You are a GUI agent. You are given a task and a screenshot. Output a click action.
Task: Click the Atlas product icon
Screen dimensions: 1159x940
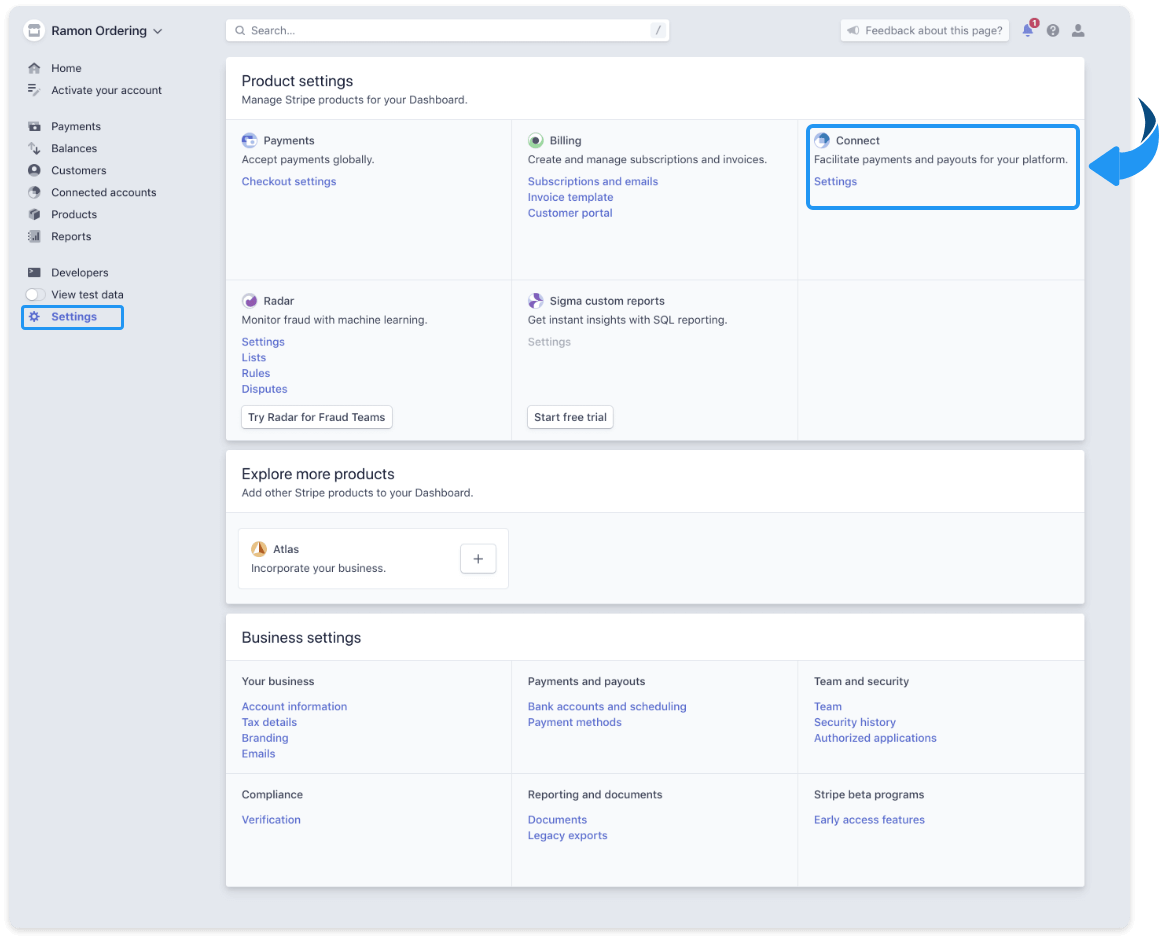pyautogui.click(x=259, y=549)
